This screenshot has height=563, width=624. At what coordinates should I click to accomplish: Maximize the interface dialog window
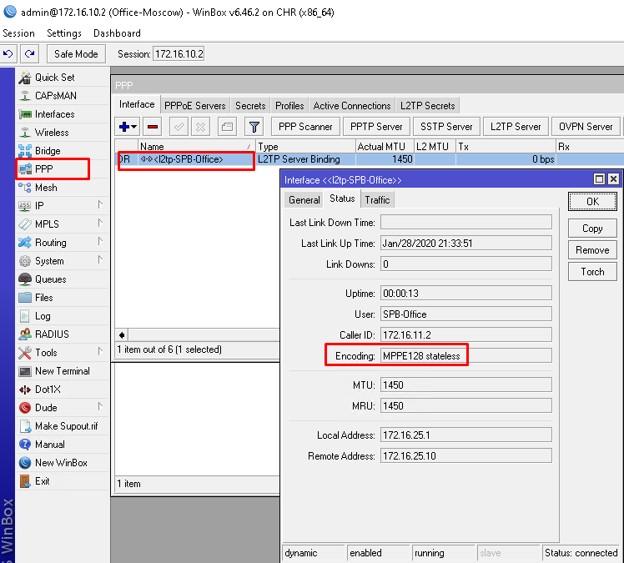[599, 179]
